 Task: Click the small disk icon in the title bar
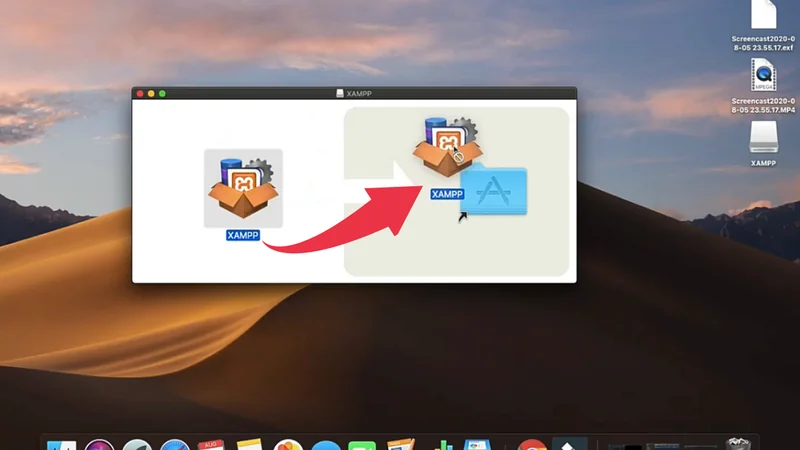click(340, 93)
